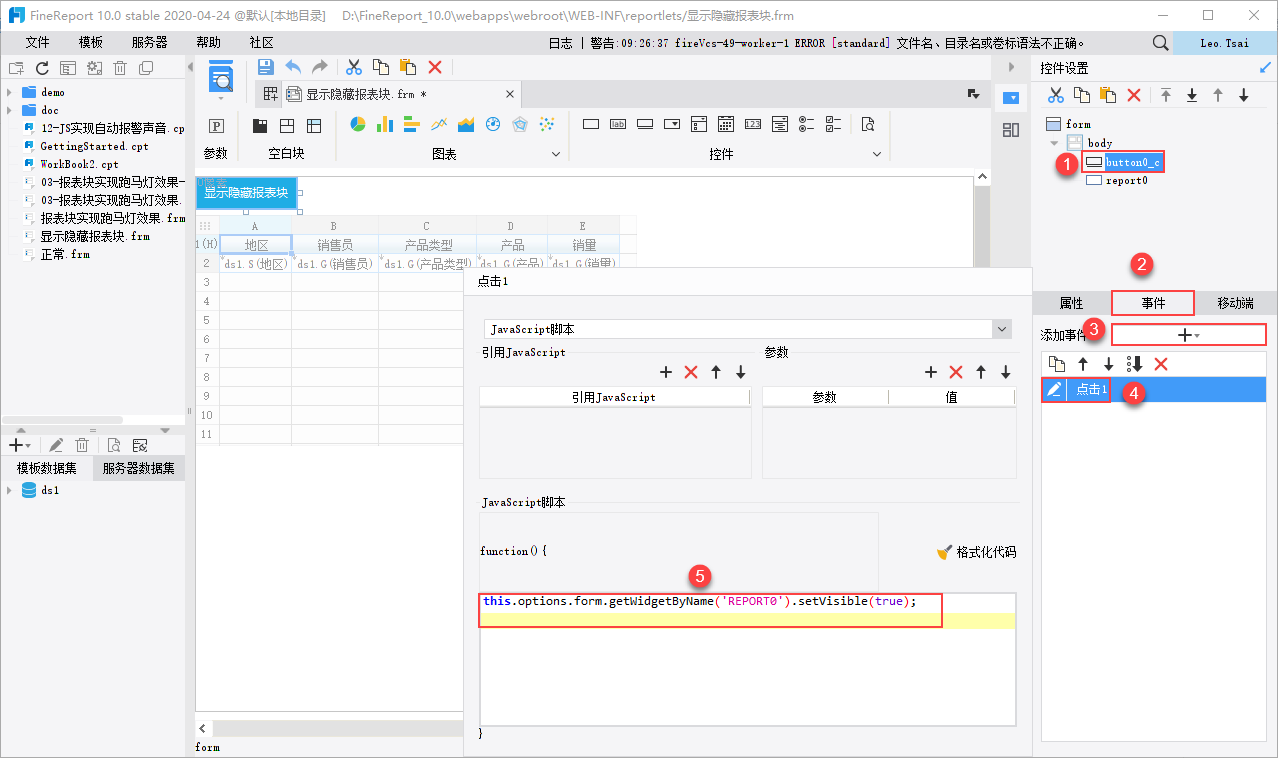Screen dimensions: 1278x758
Task: Select button0_c in widget tree
Action: [x=1124, y=161]
